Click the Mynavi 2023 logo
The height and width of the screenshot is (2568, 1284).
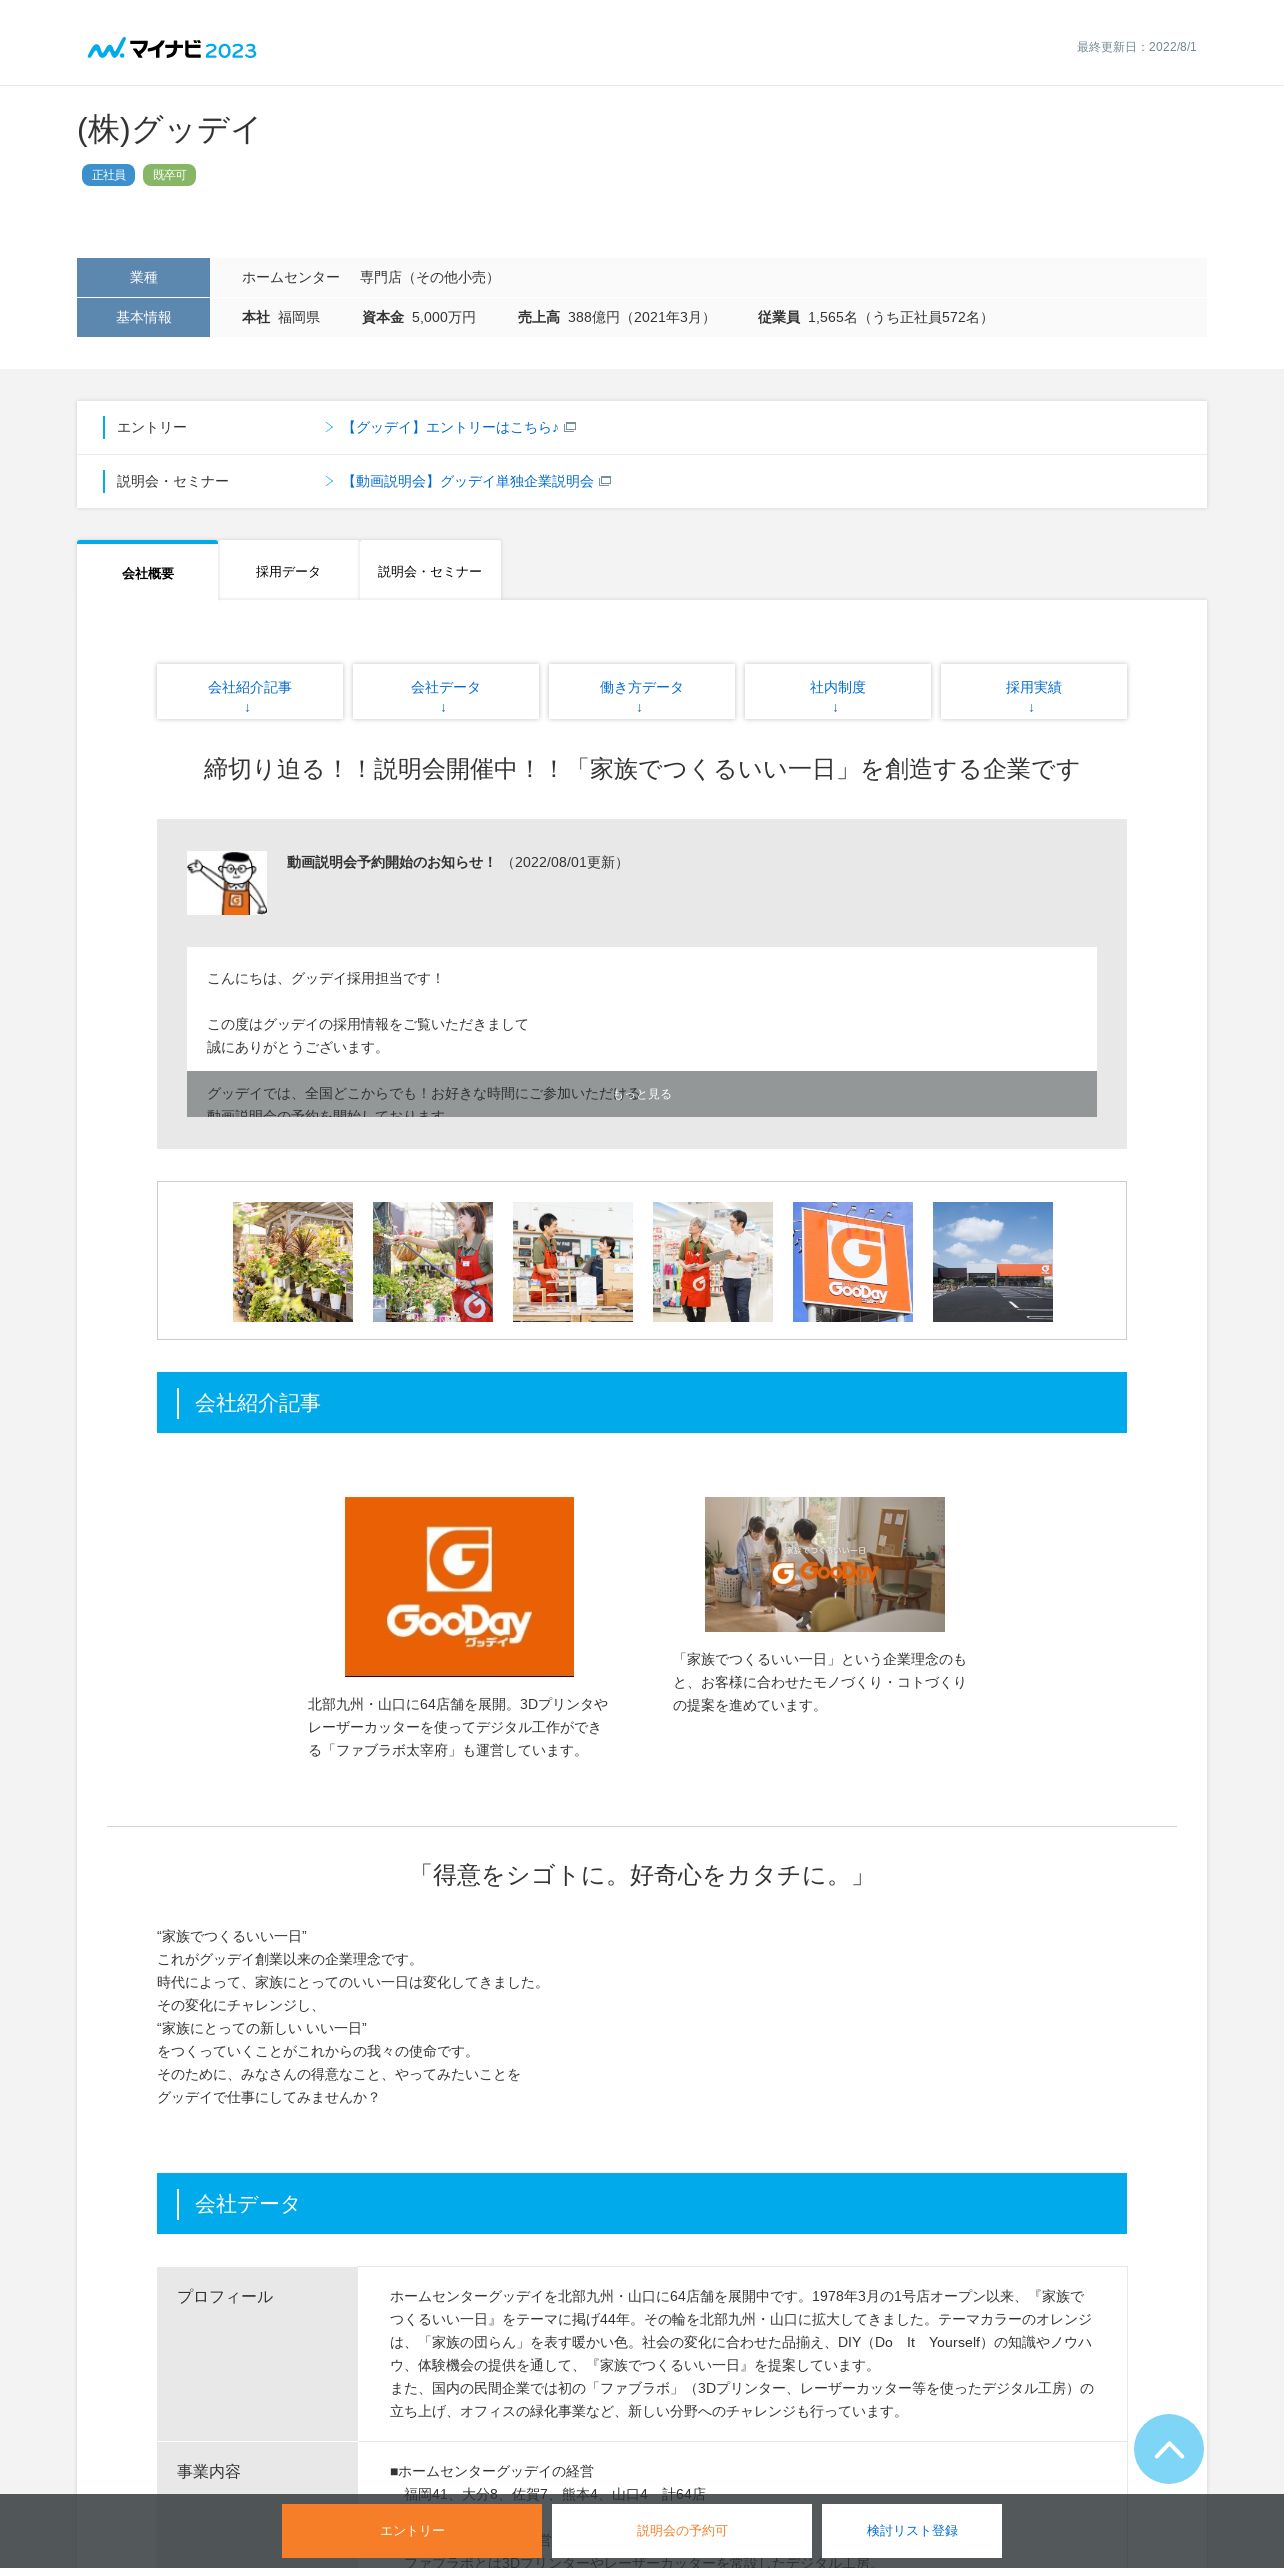172,49
